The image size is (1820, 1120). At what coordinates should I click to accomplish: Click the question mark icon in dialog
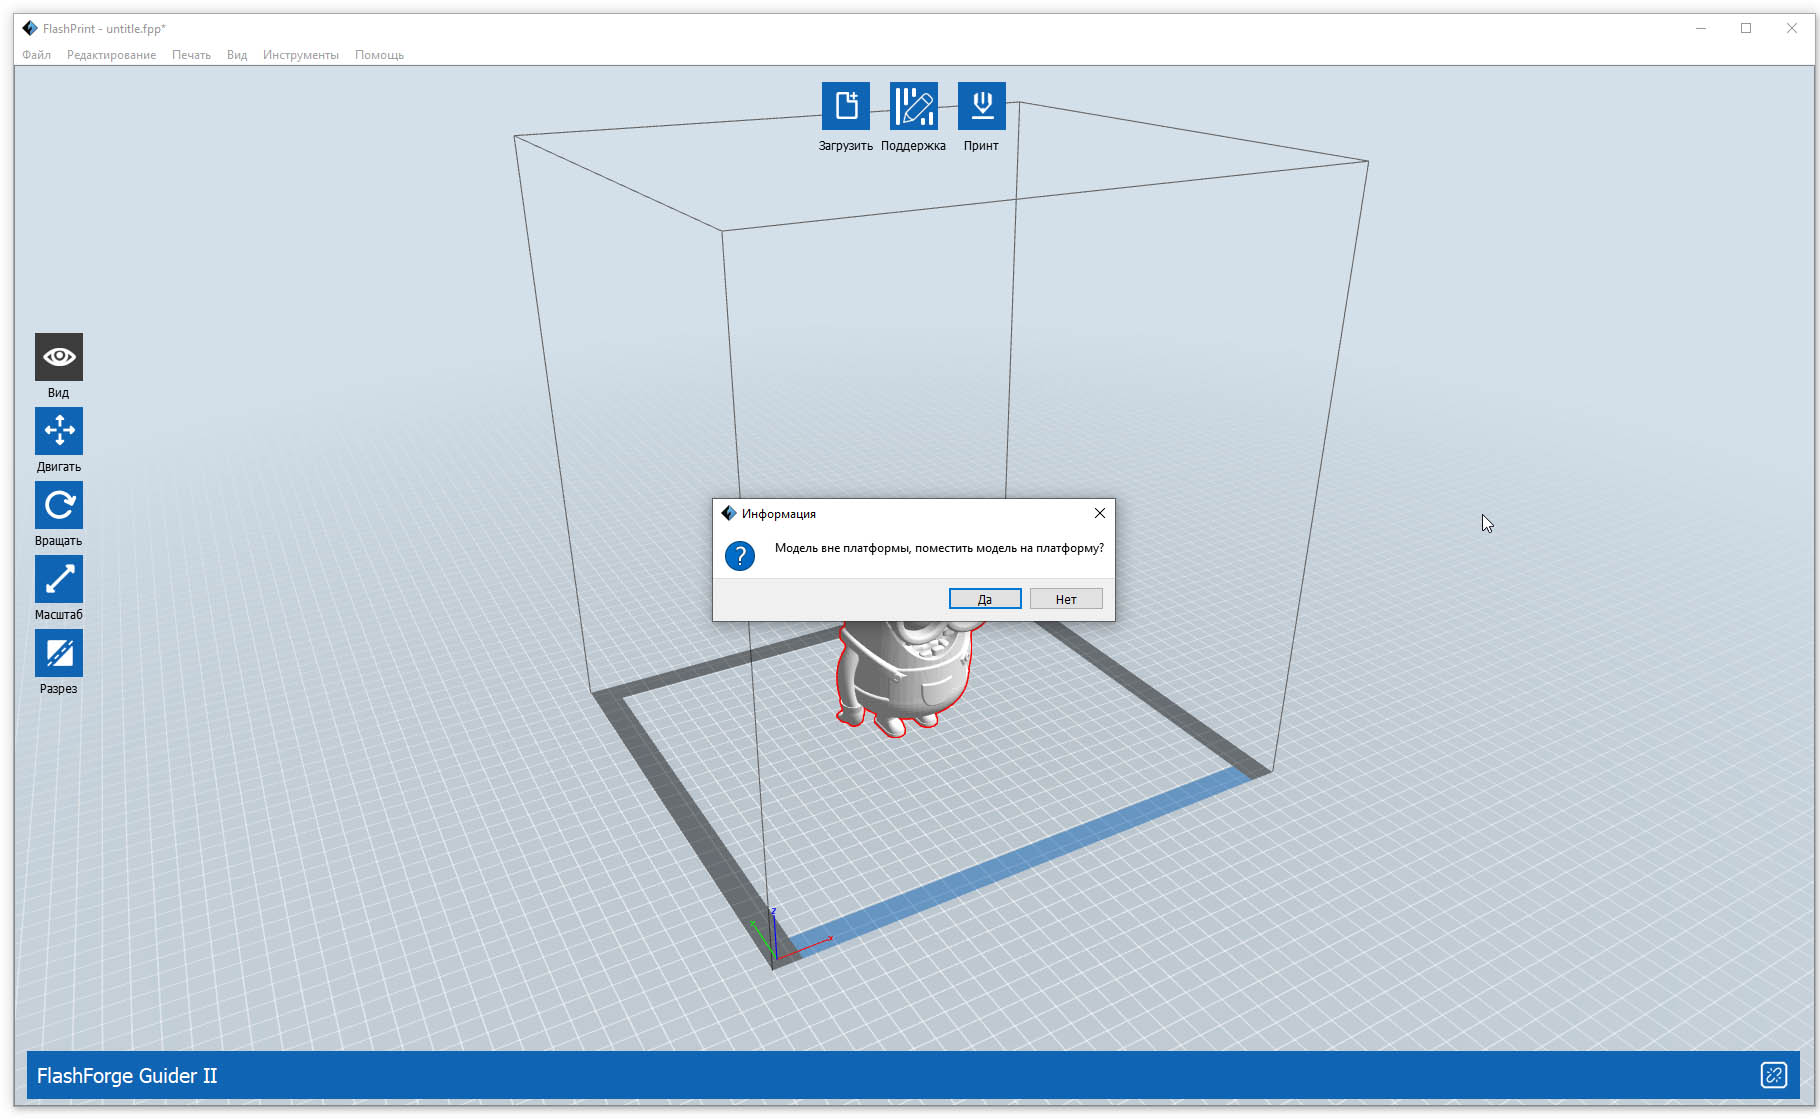tap(740, 556)
